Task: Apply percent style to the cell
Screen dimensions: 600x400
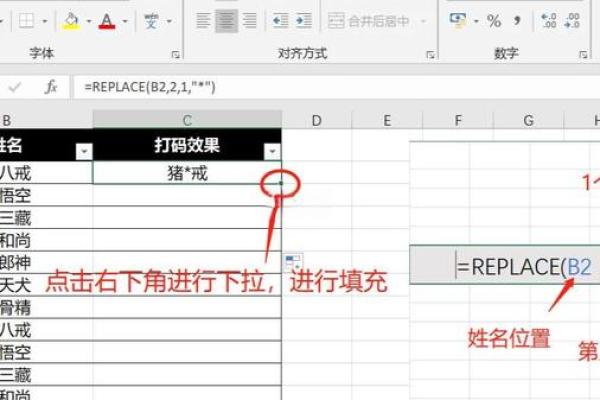Action: click(494, 21)
